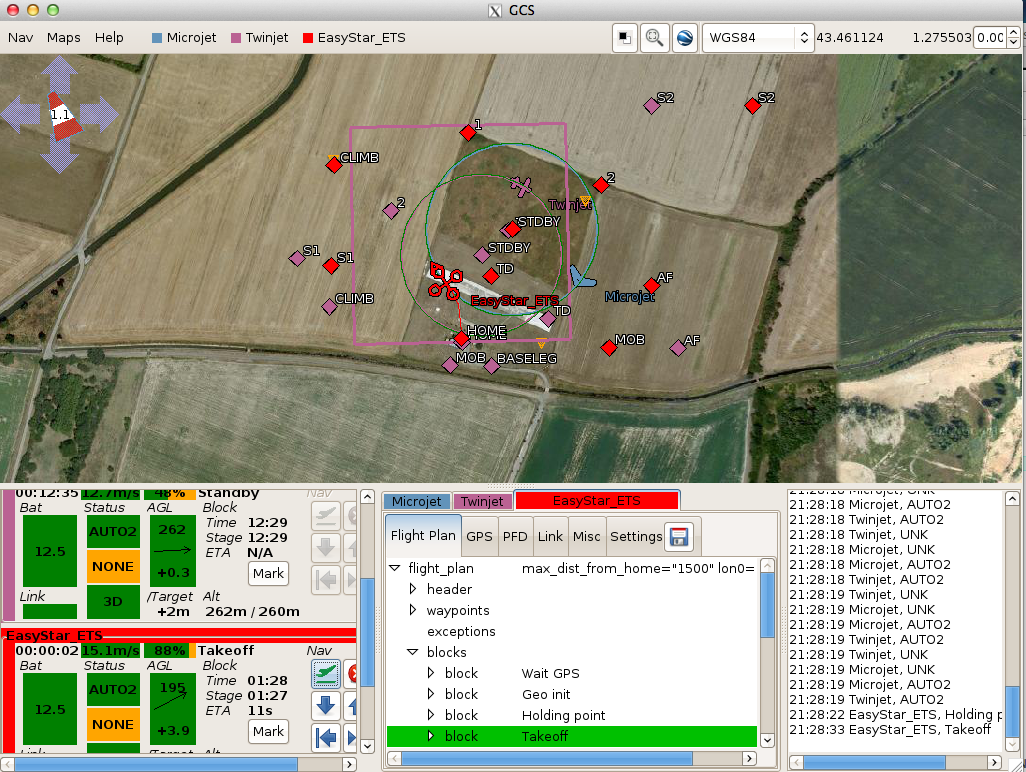This screenshot has height=772, width=1026.
Task: Open the Maps menu
Action: (63, 38)
